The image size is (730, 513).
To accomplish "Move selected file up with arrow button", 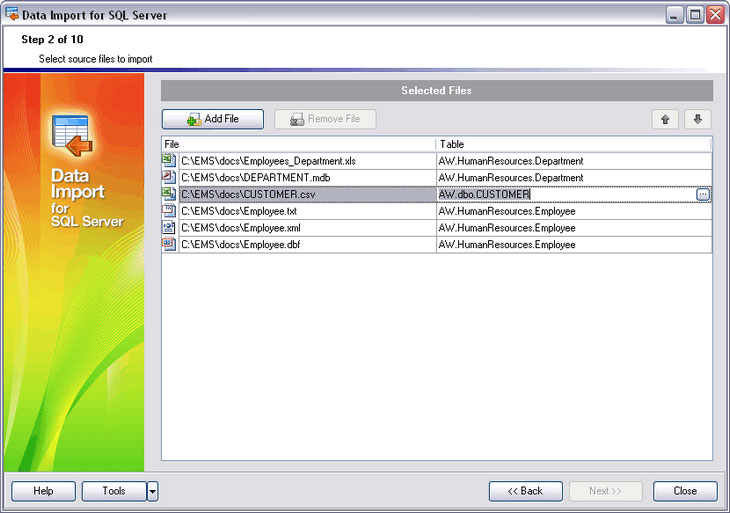I will (665, 120).
